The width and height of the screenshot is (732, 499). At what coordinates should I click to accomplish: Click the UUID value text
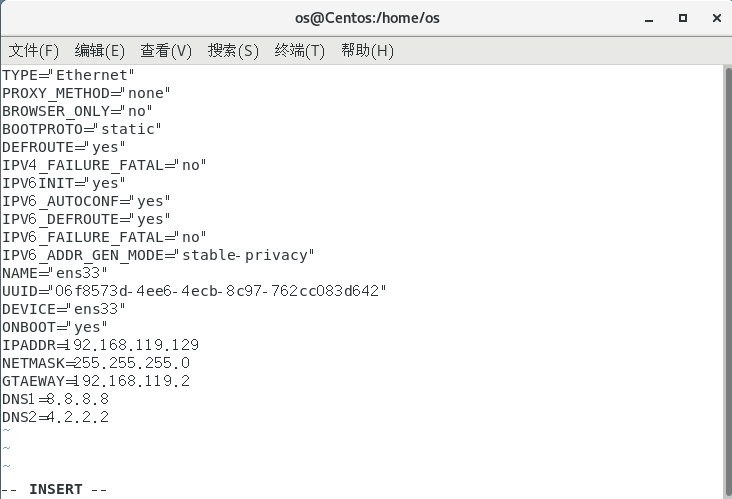click(x=220, y=291)
